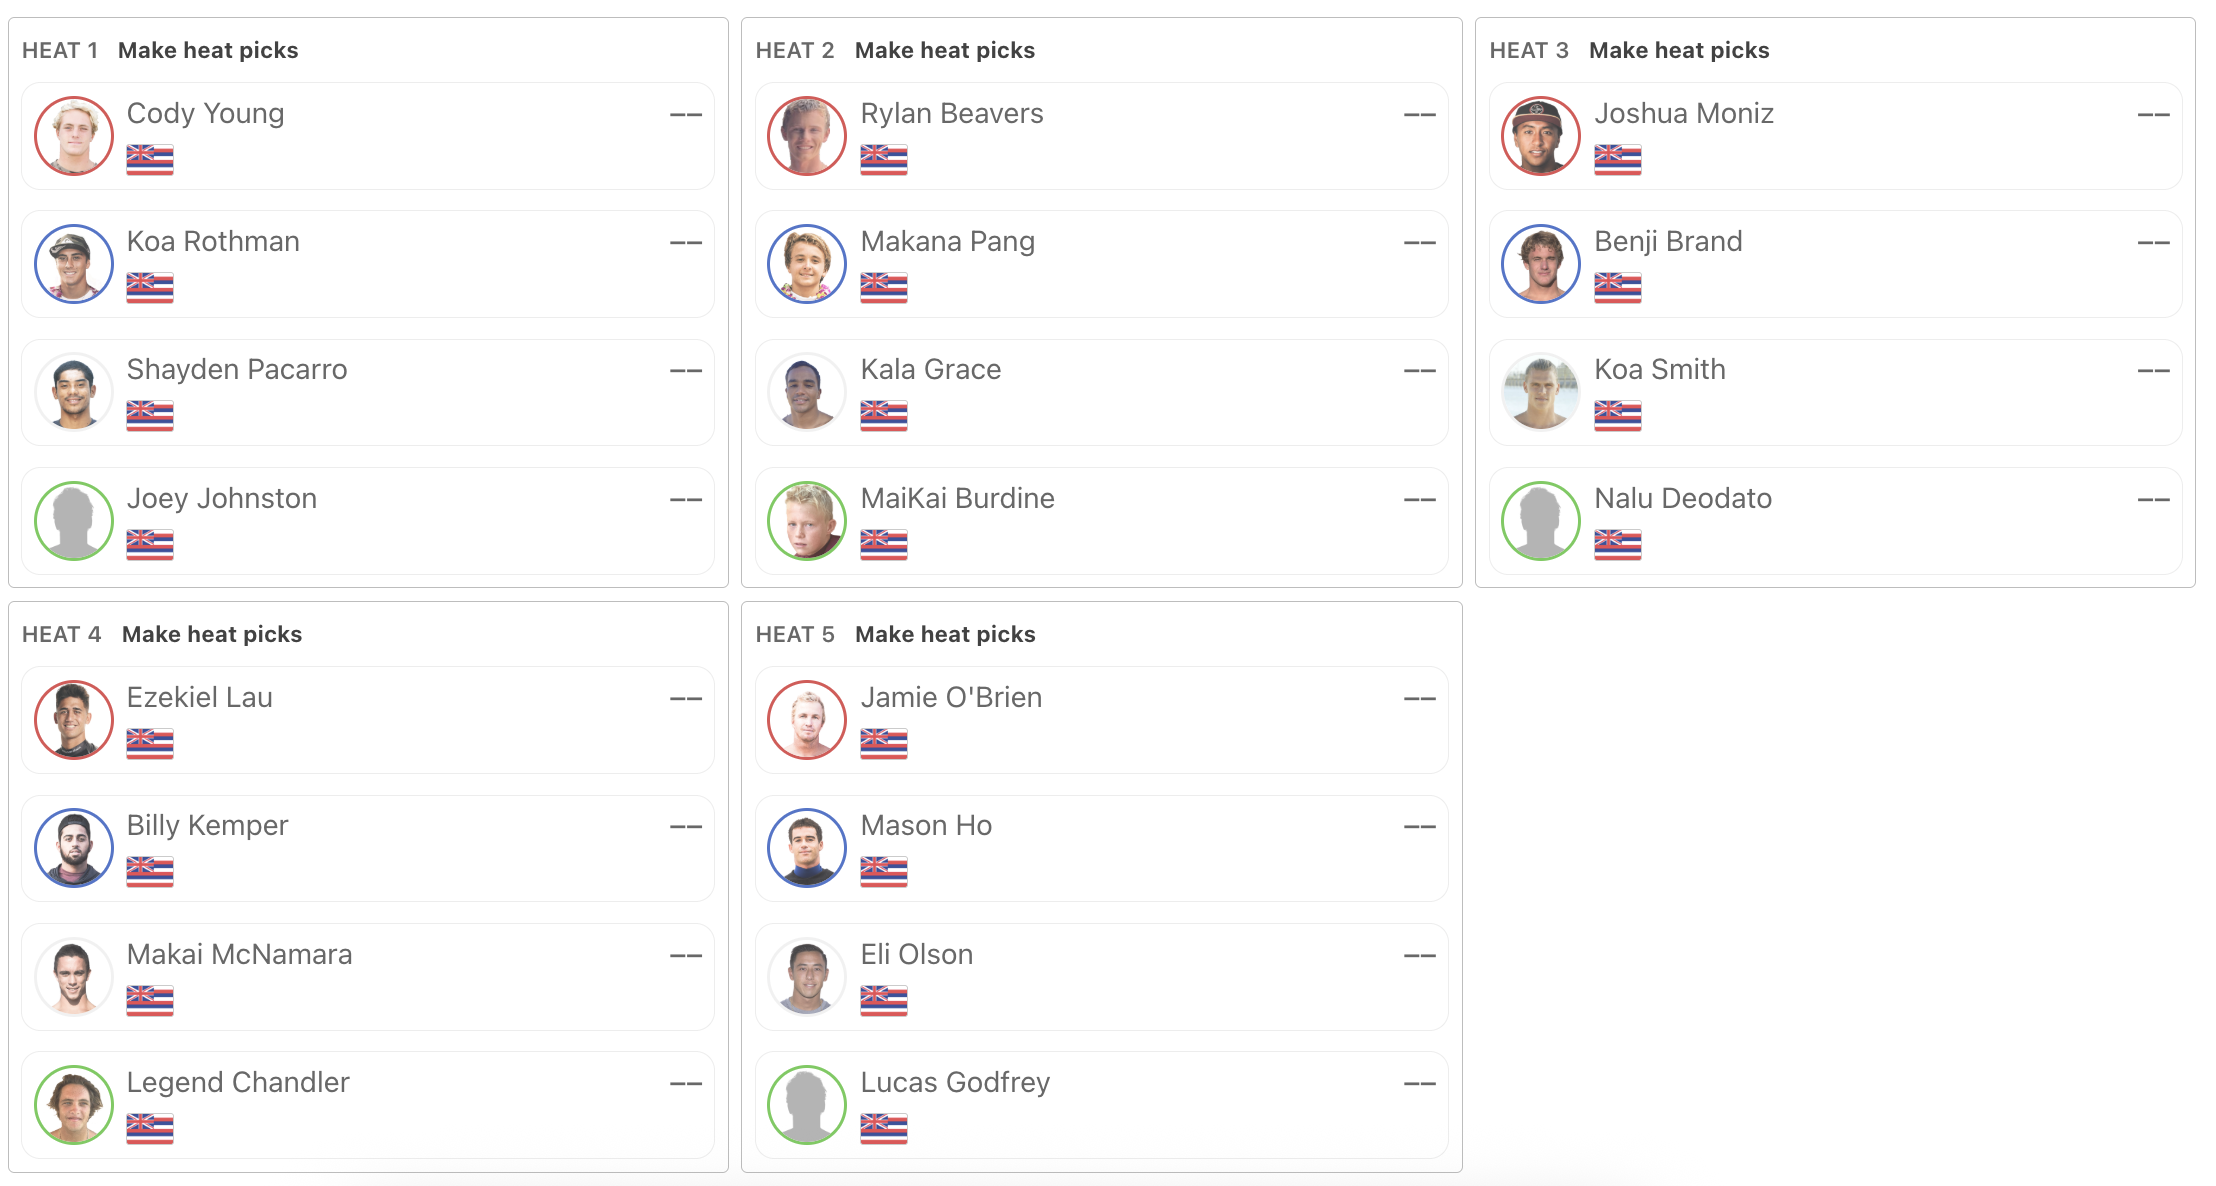The height and width of the screenshot is (1186, 2216).
Task: Click Nalu Deodato's placeholder avatar
Action: click(1541, 521)
